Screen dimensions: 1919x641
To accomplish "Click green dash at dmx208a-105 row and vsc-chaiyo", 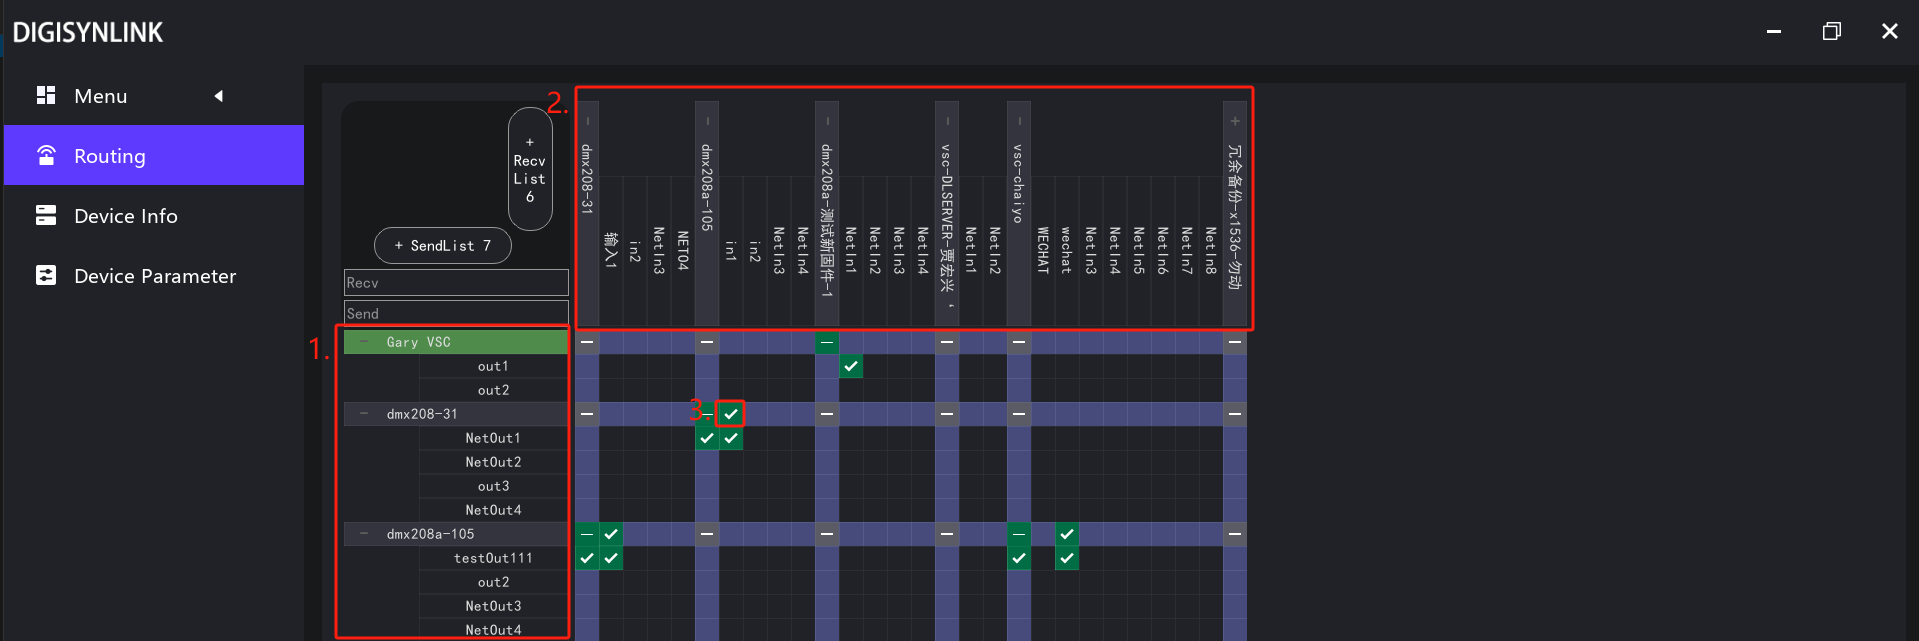I will pos(1019,534).
